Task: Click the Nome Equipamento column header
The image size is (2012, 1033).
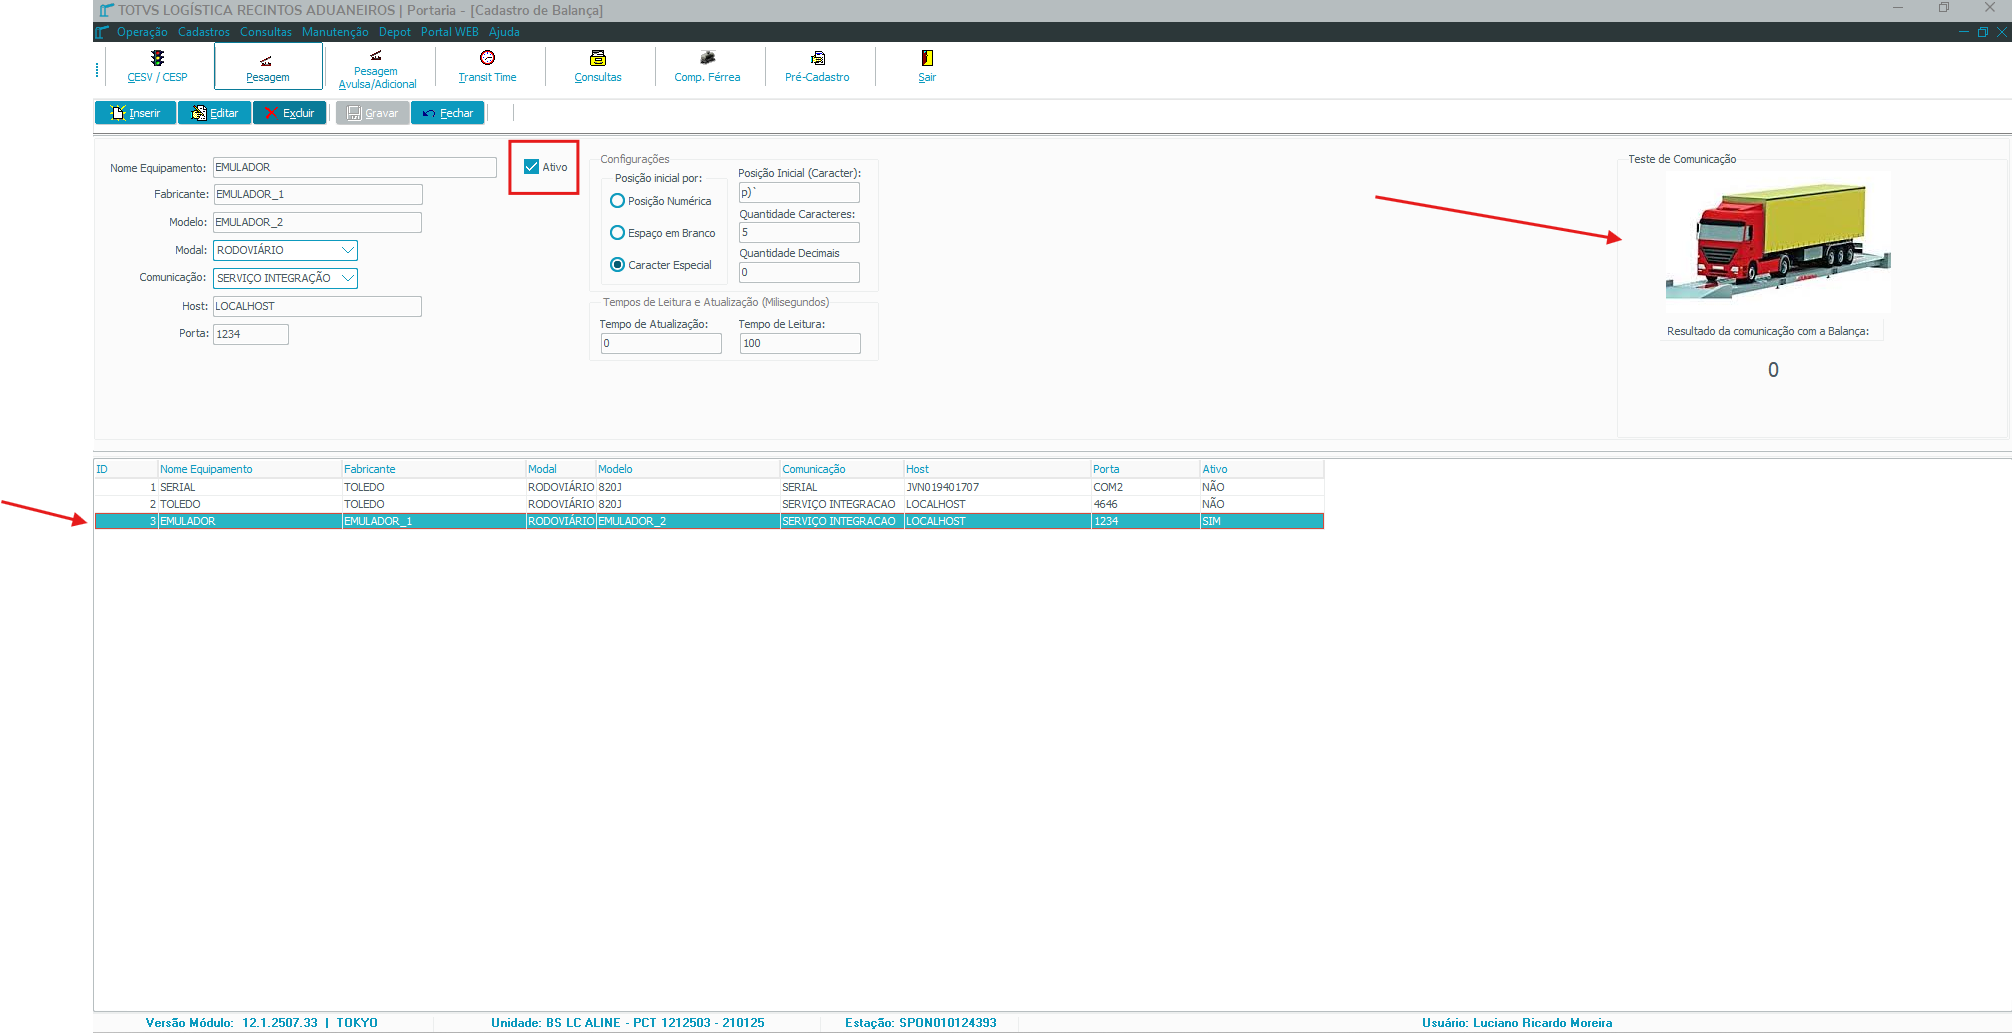Action: (x=249, y=469)
